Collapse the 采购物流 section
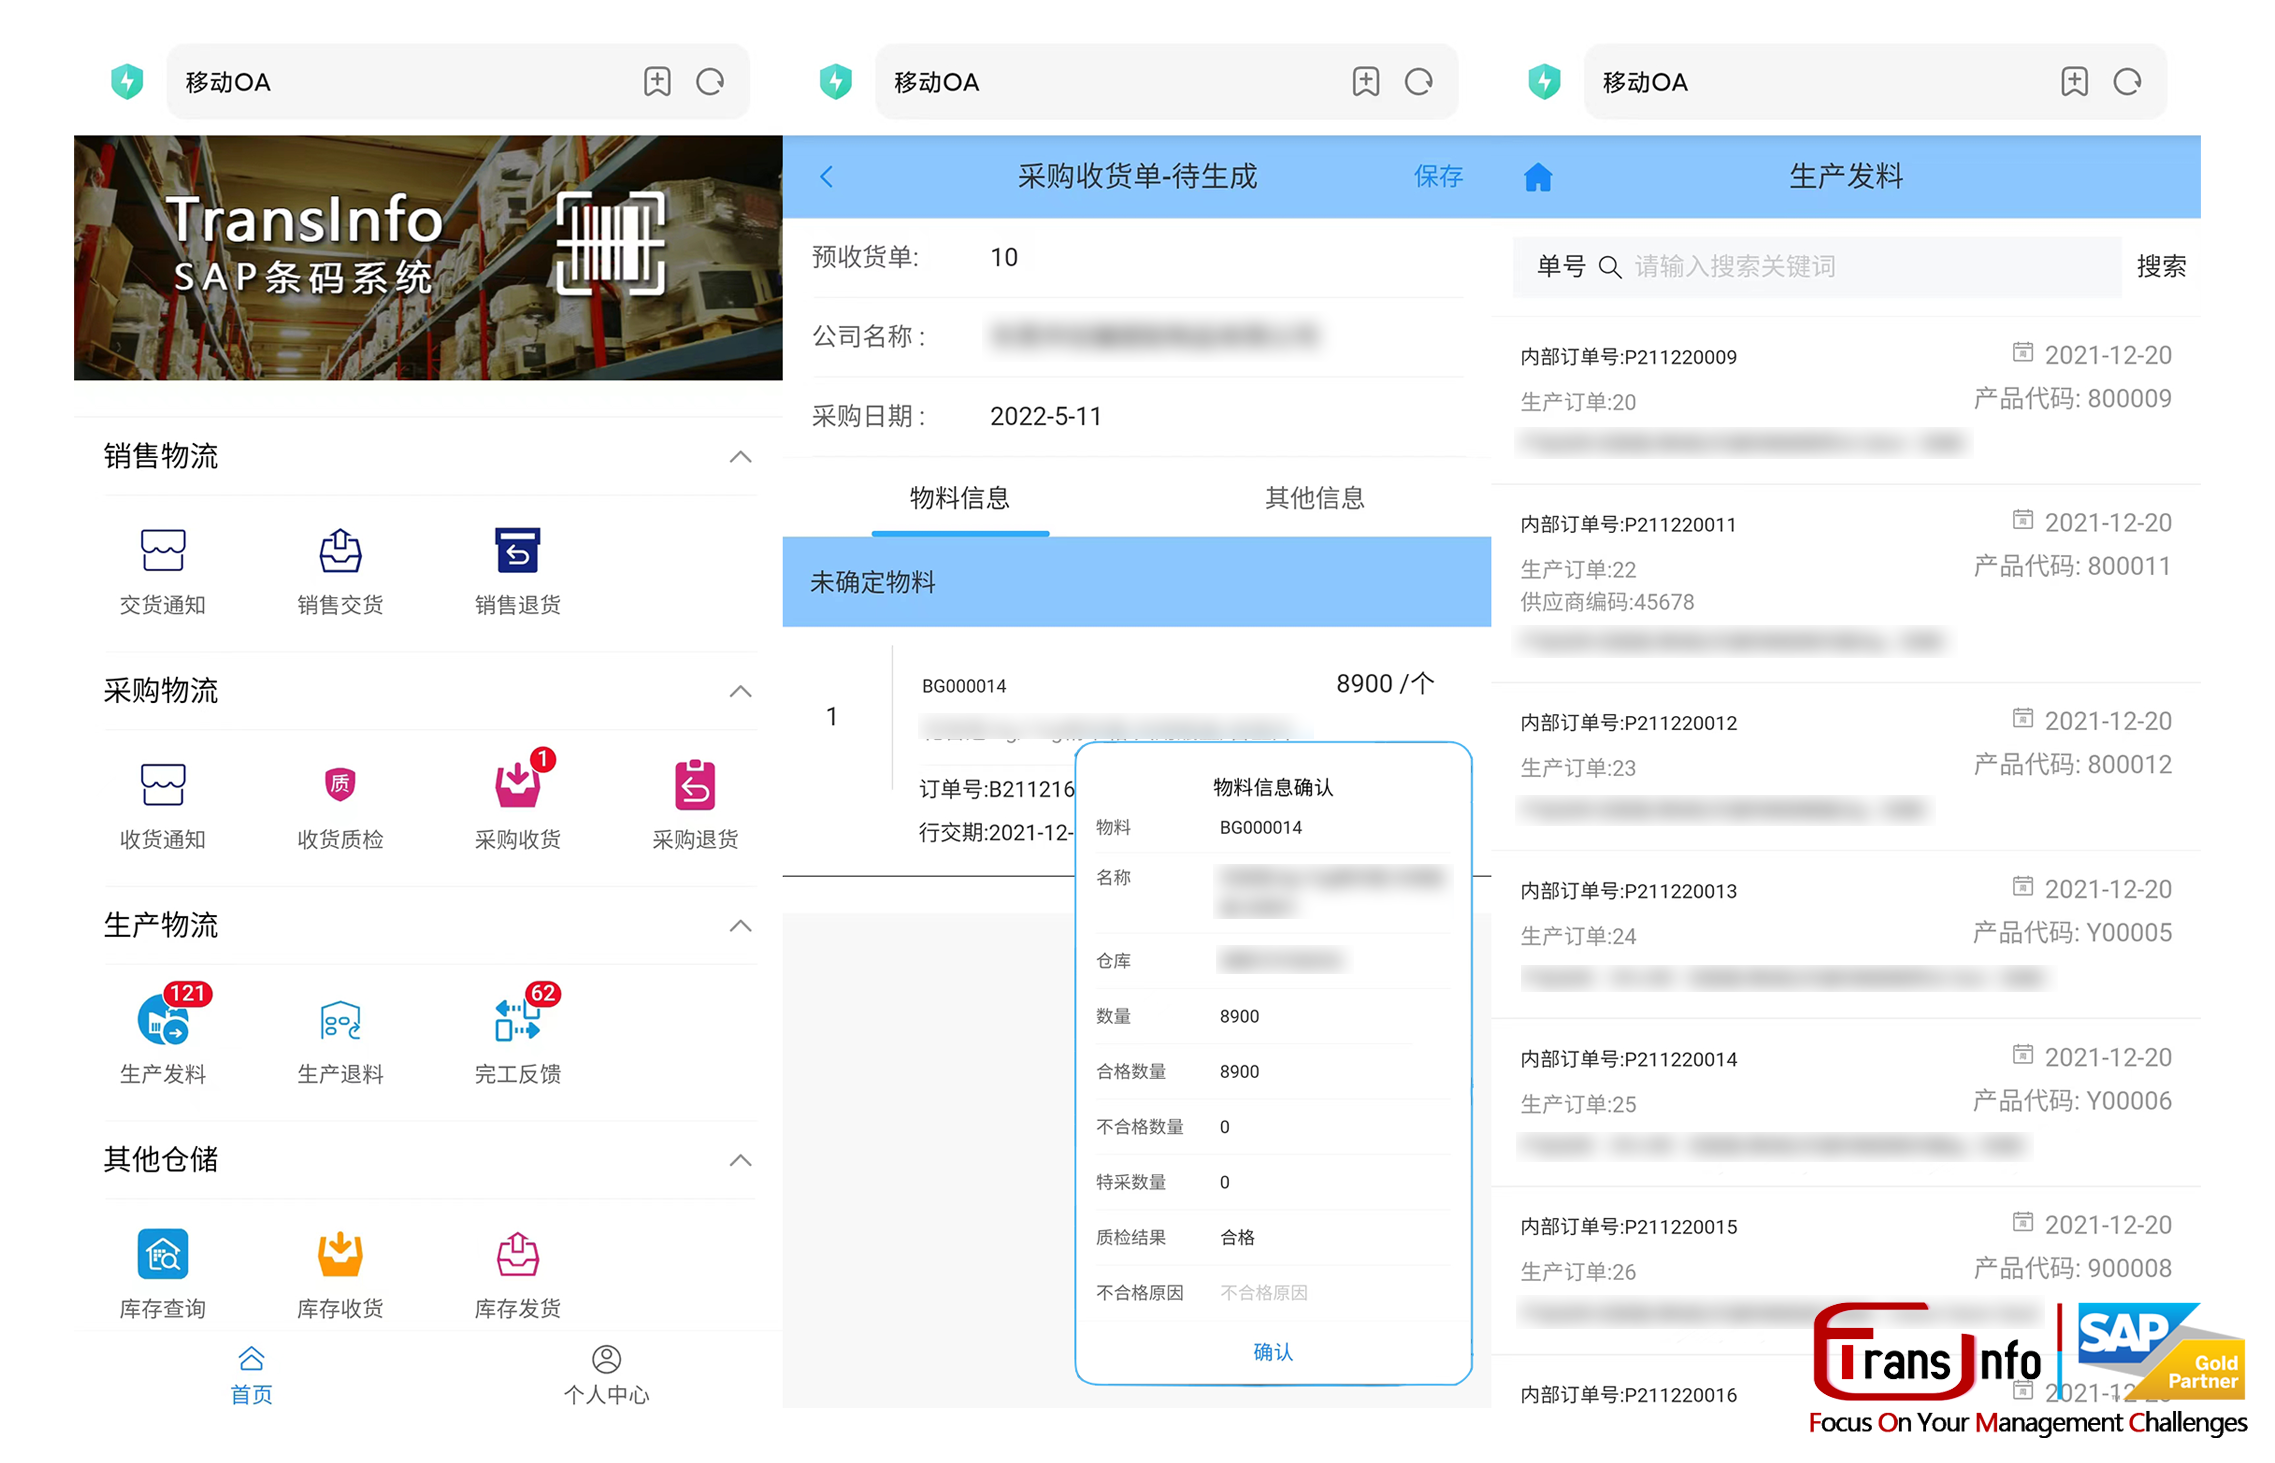Screen dimensions: 2275x1463 [740, 691]
